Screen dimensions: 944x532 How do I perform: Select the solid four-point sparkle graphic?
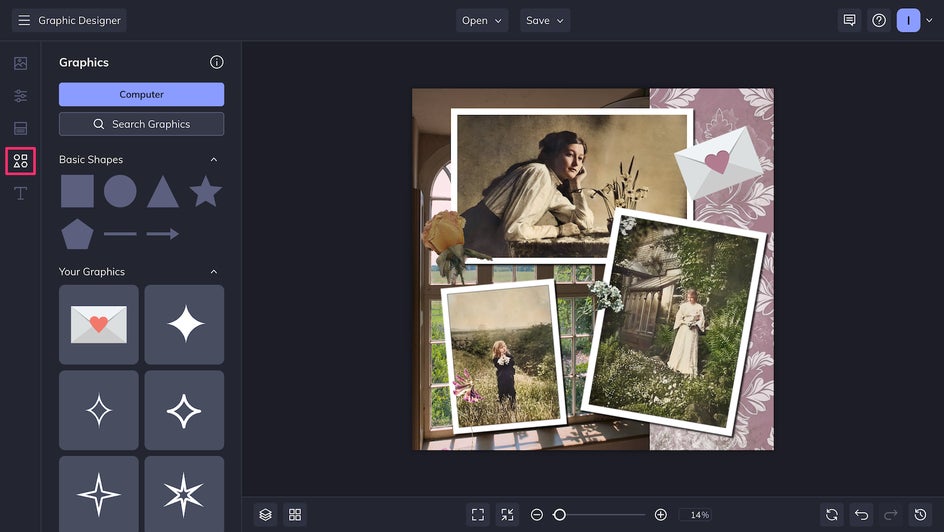pos(184,324)
